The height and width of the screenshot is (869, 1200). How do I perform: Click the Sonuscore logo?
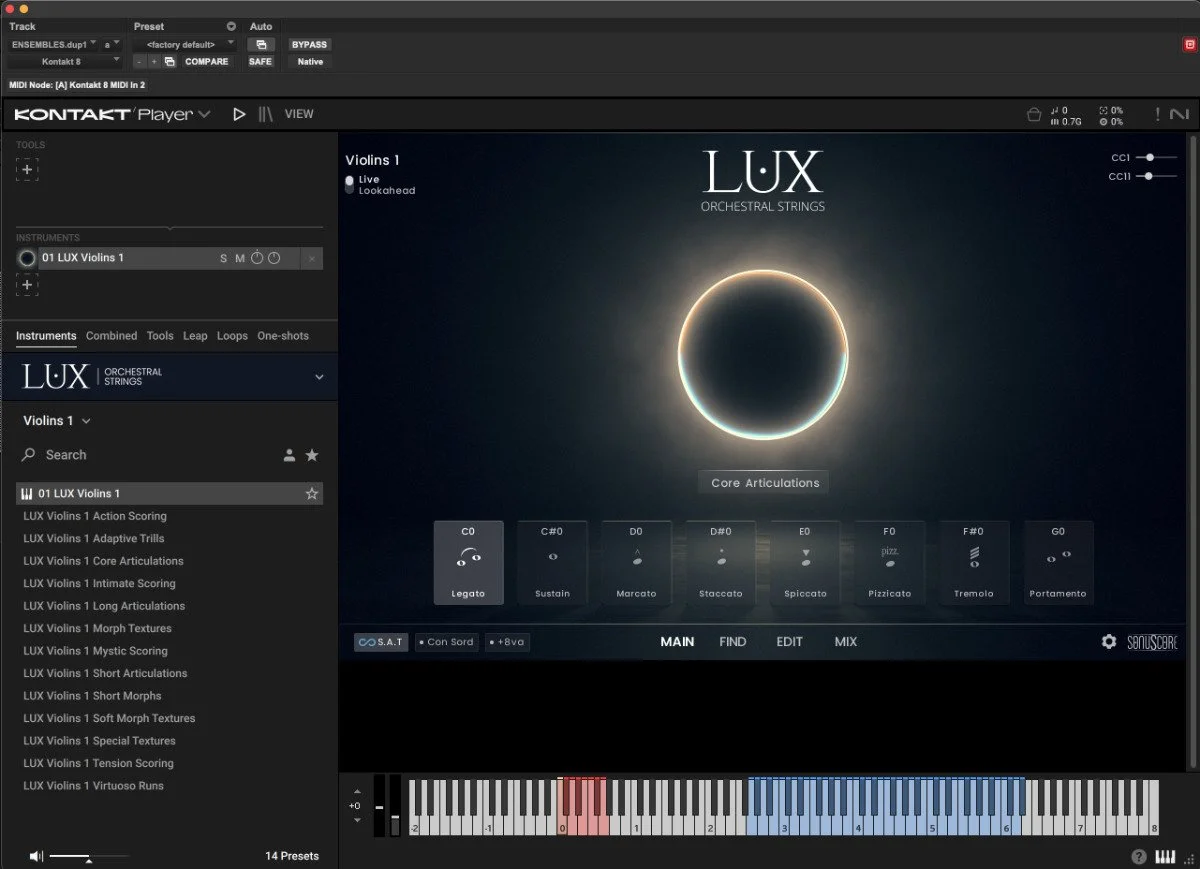pos(1152,641)
